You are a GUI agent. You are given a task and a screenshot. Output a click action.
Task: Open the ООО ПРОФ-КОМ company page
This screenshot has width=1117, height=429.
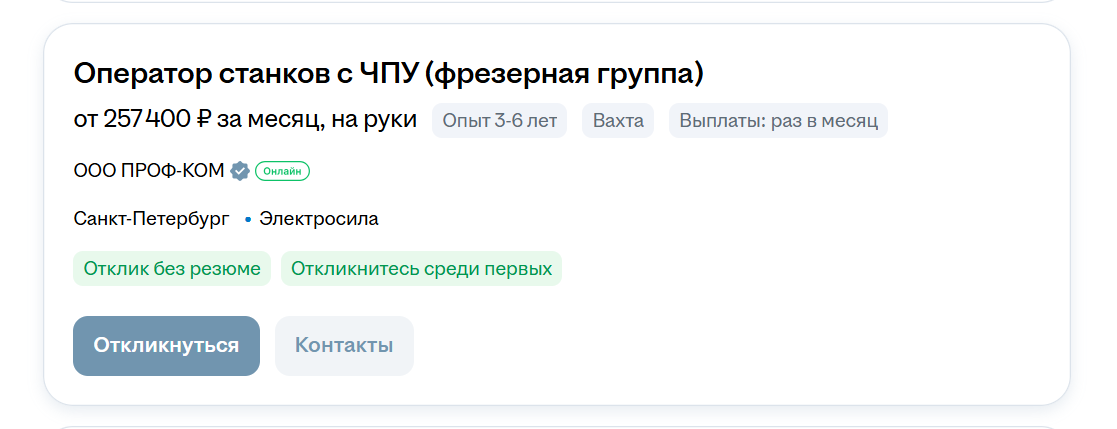(149, 171)
